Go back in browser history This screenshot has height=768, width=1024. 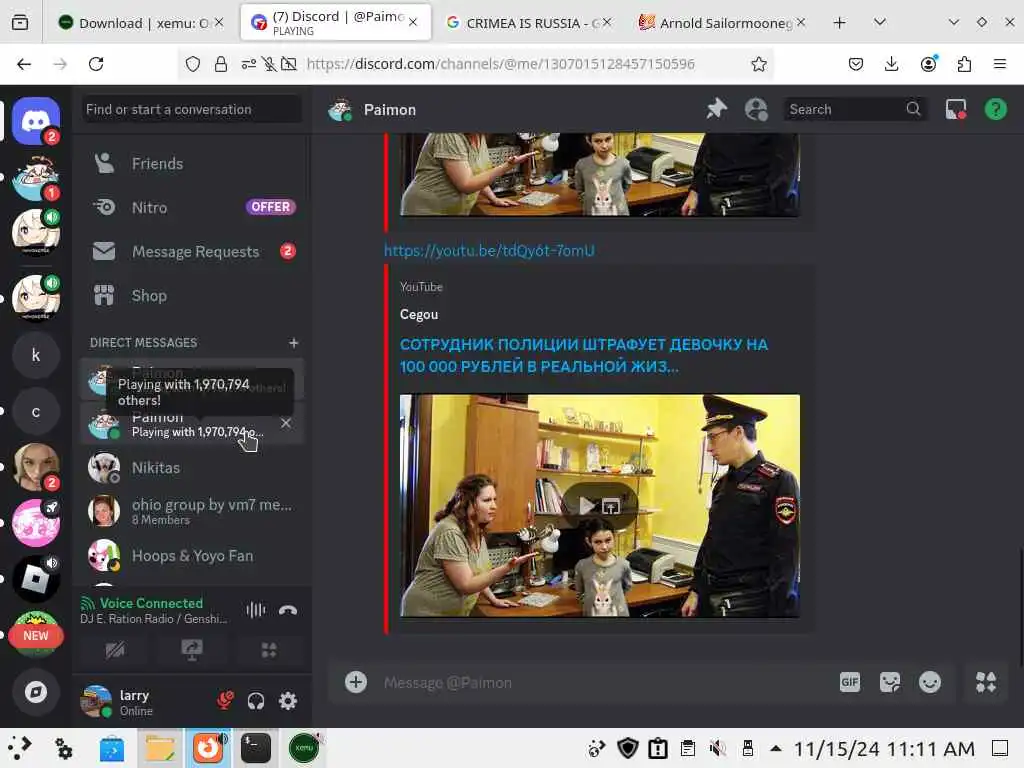pos(24,64)
